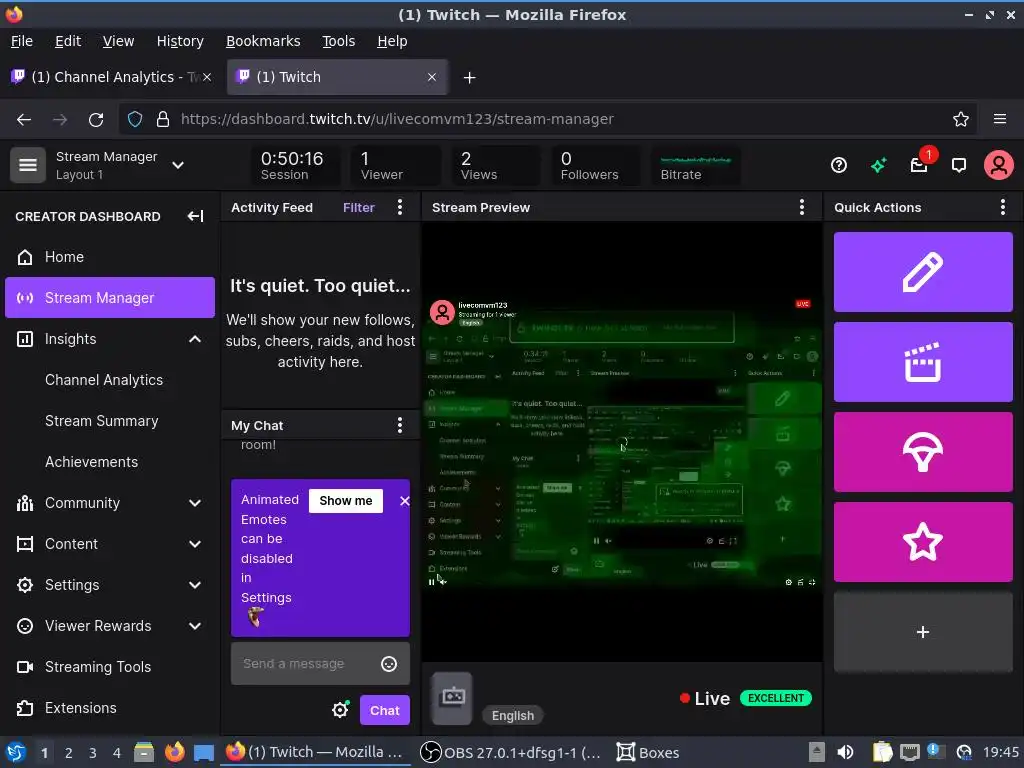Open the View menu

click(x=118, y=41)
